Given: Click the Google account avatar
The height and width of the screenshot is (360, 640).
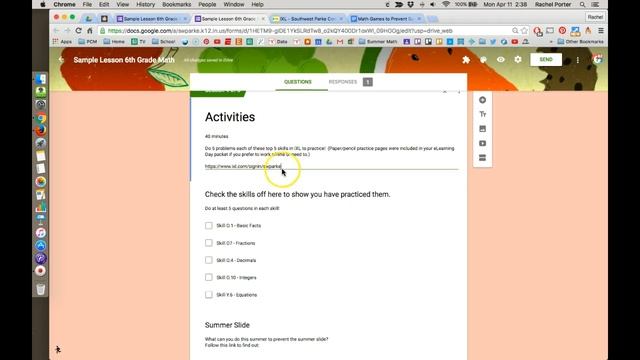Looking at the screenshot, I should click(598, 59).
